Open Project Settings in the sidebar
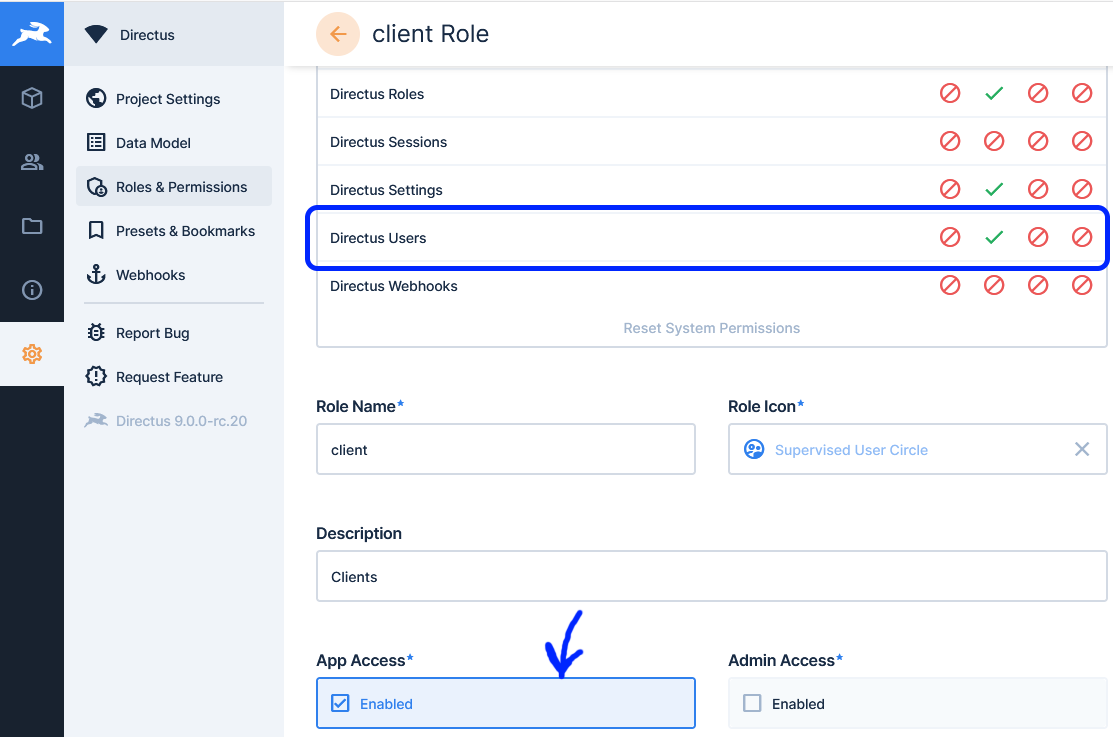 pyautogui.click(x=174, y=99)
